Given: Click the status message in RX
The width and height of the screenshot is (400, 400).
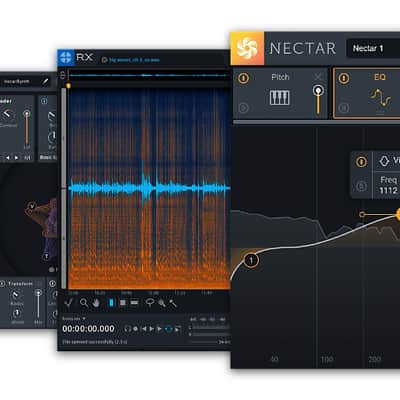Looking at the screenshot, I should pos(94,342).
